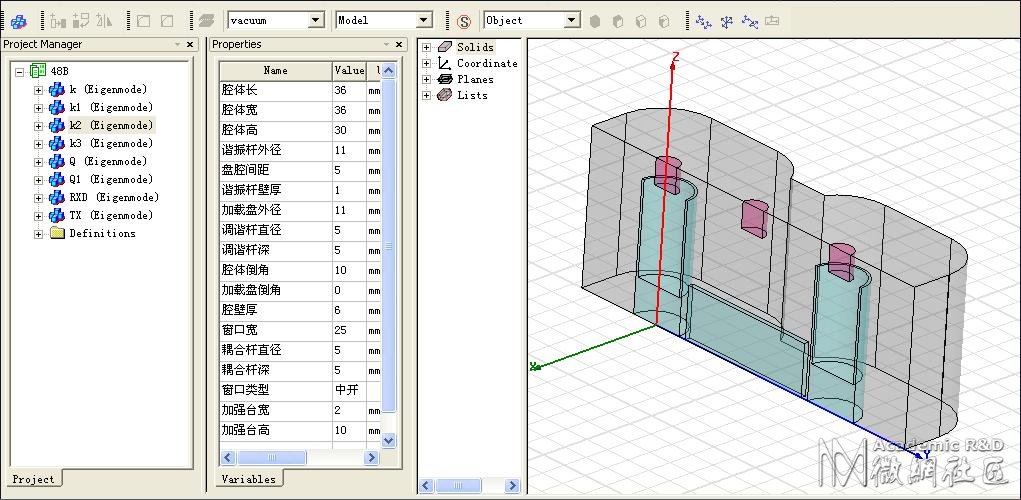Viewport: 1021px width, 500px height.
Task: Expand the k3 (Eigenmode) node
Action: point(38,144)
